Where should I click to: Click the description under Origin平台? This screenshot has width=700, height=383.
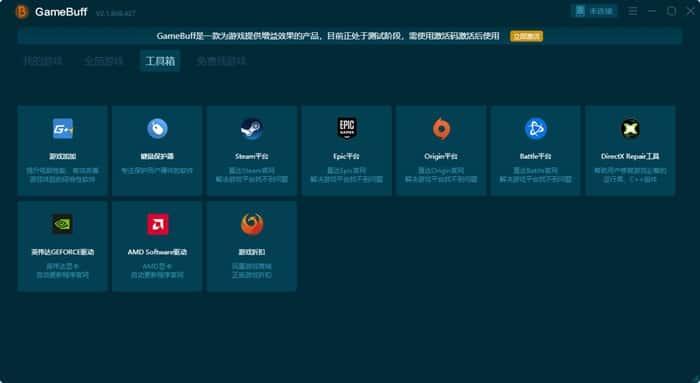(441, 175)
